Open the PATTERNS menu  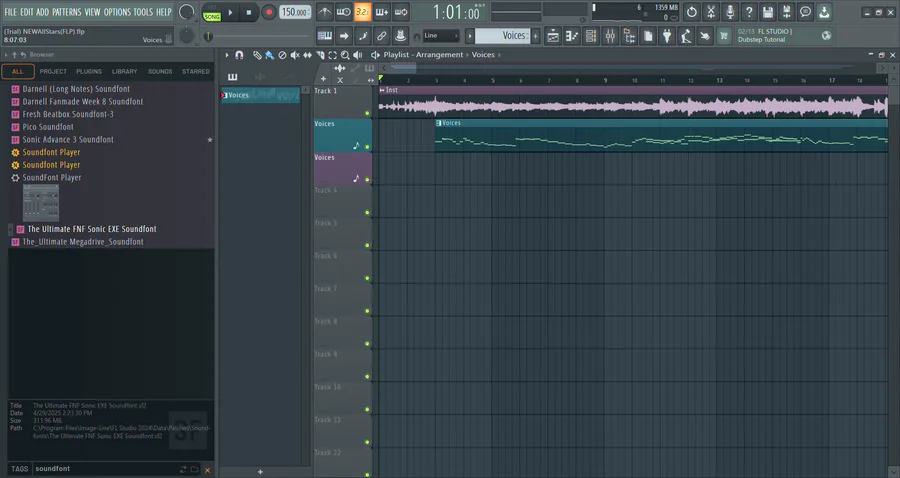67,11
